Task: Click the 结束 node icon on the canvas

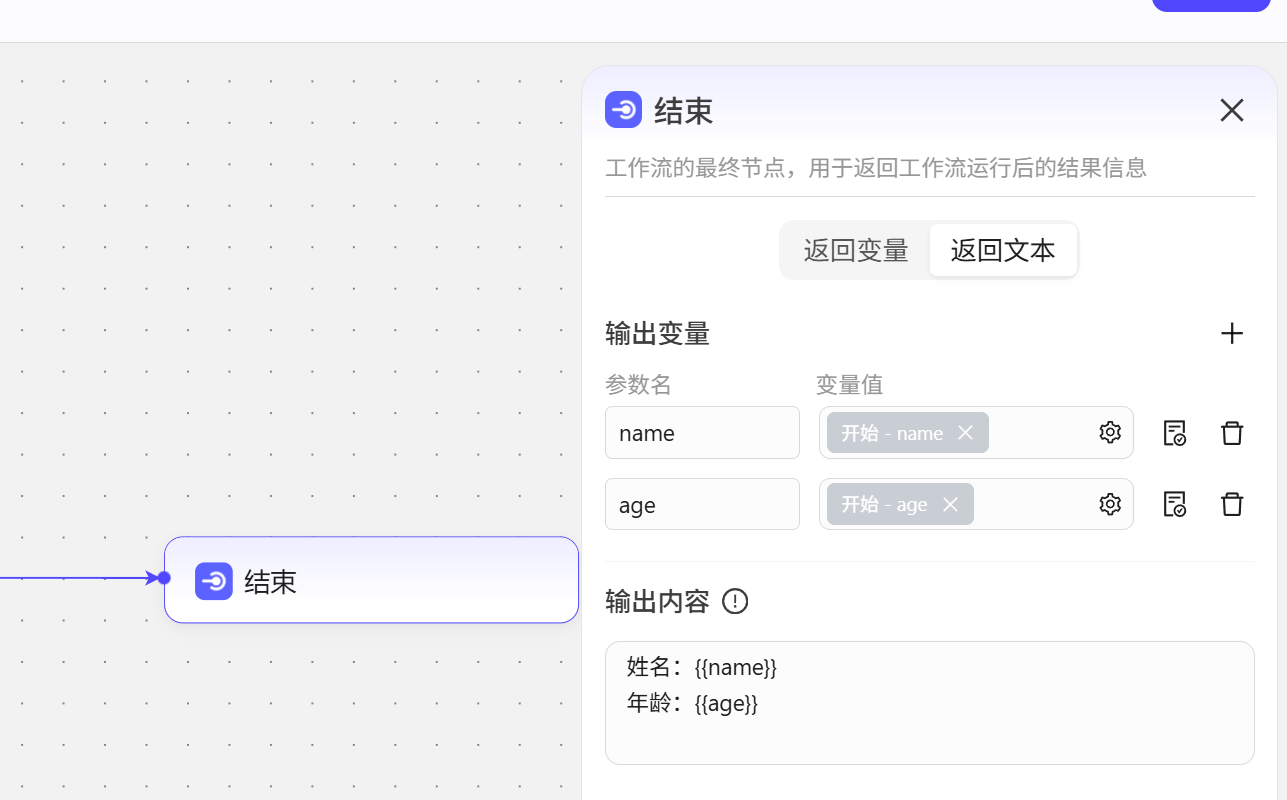Action: [214, 581]
